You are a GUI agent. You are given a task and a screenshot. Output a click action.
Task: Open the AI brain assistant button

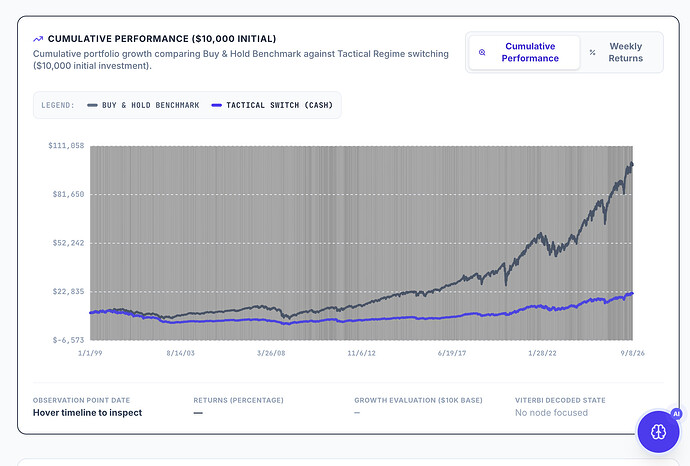(x=658, y=431)
